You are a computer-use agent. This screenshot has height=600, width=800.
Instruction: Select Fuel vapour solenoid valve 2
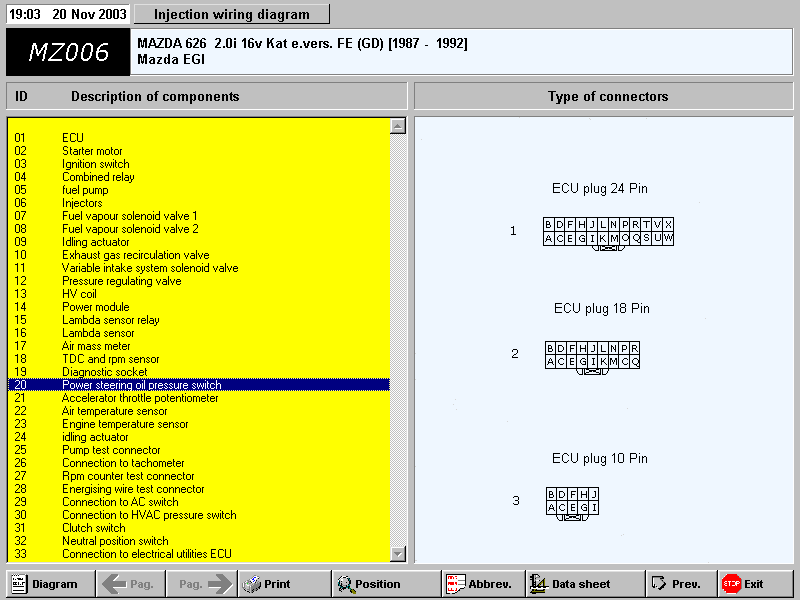199,229
